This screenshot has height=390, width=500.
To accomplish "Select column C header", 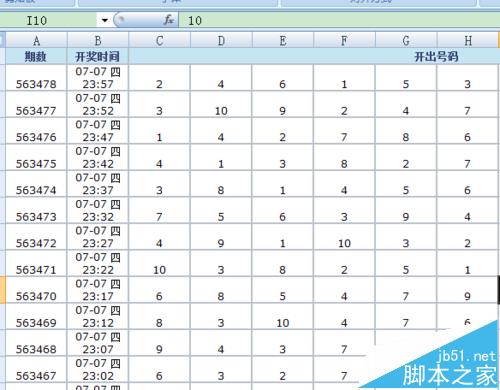I will tap(159, 40).
